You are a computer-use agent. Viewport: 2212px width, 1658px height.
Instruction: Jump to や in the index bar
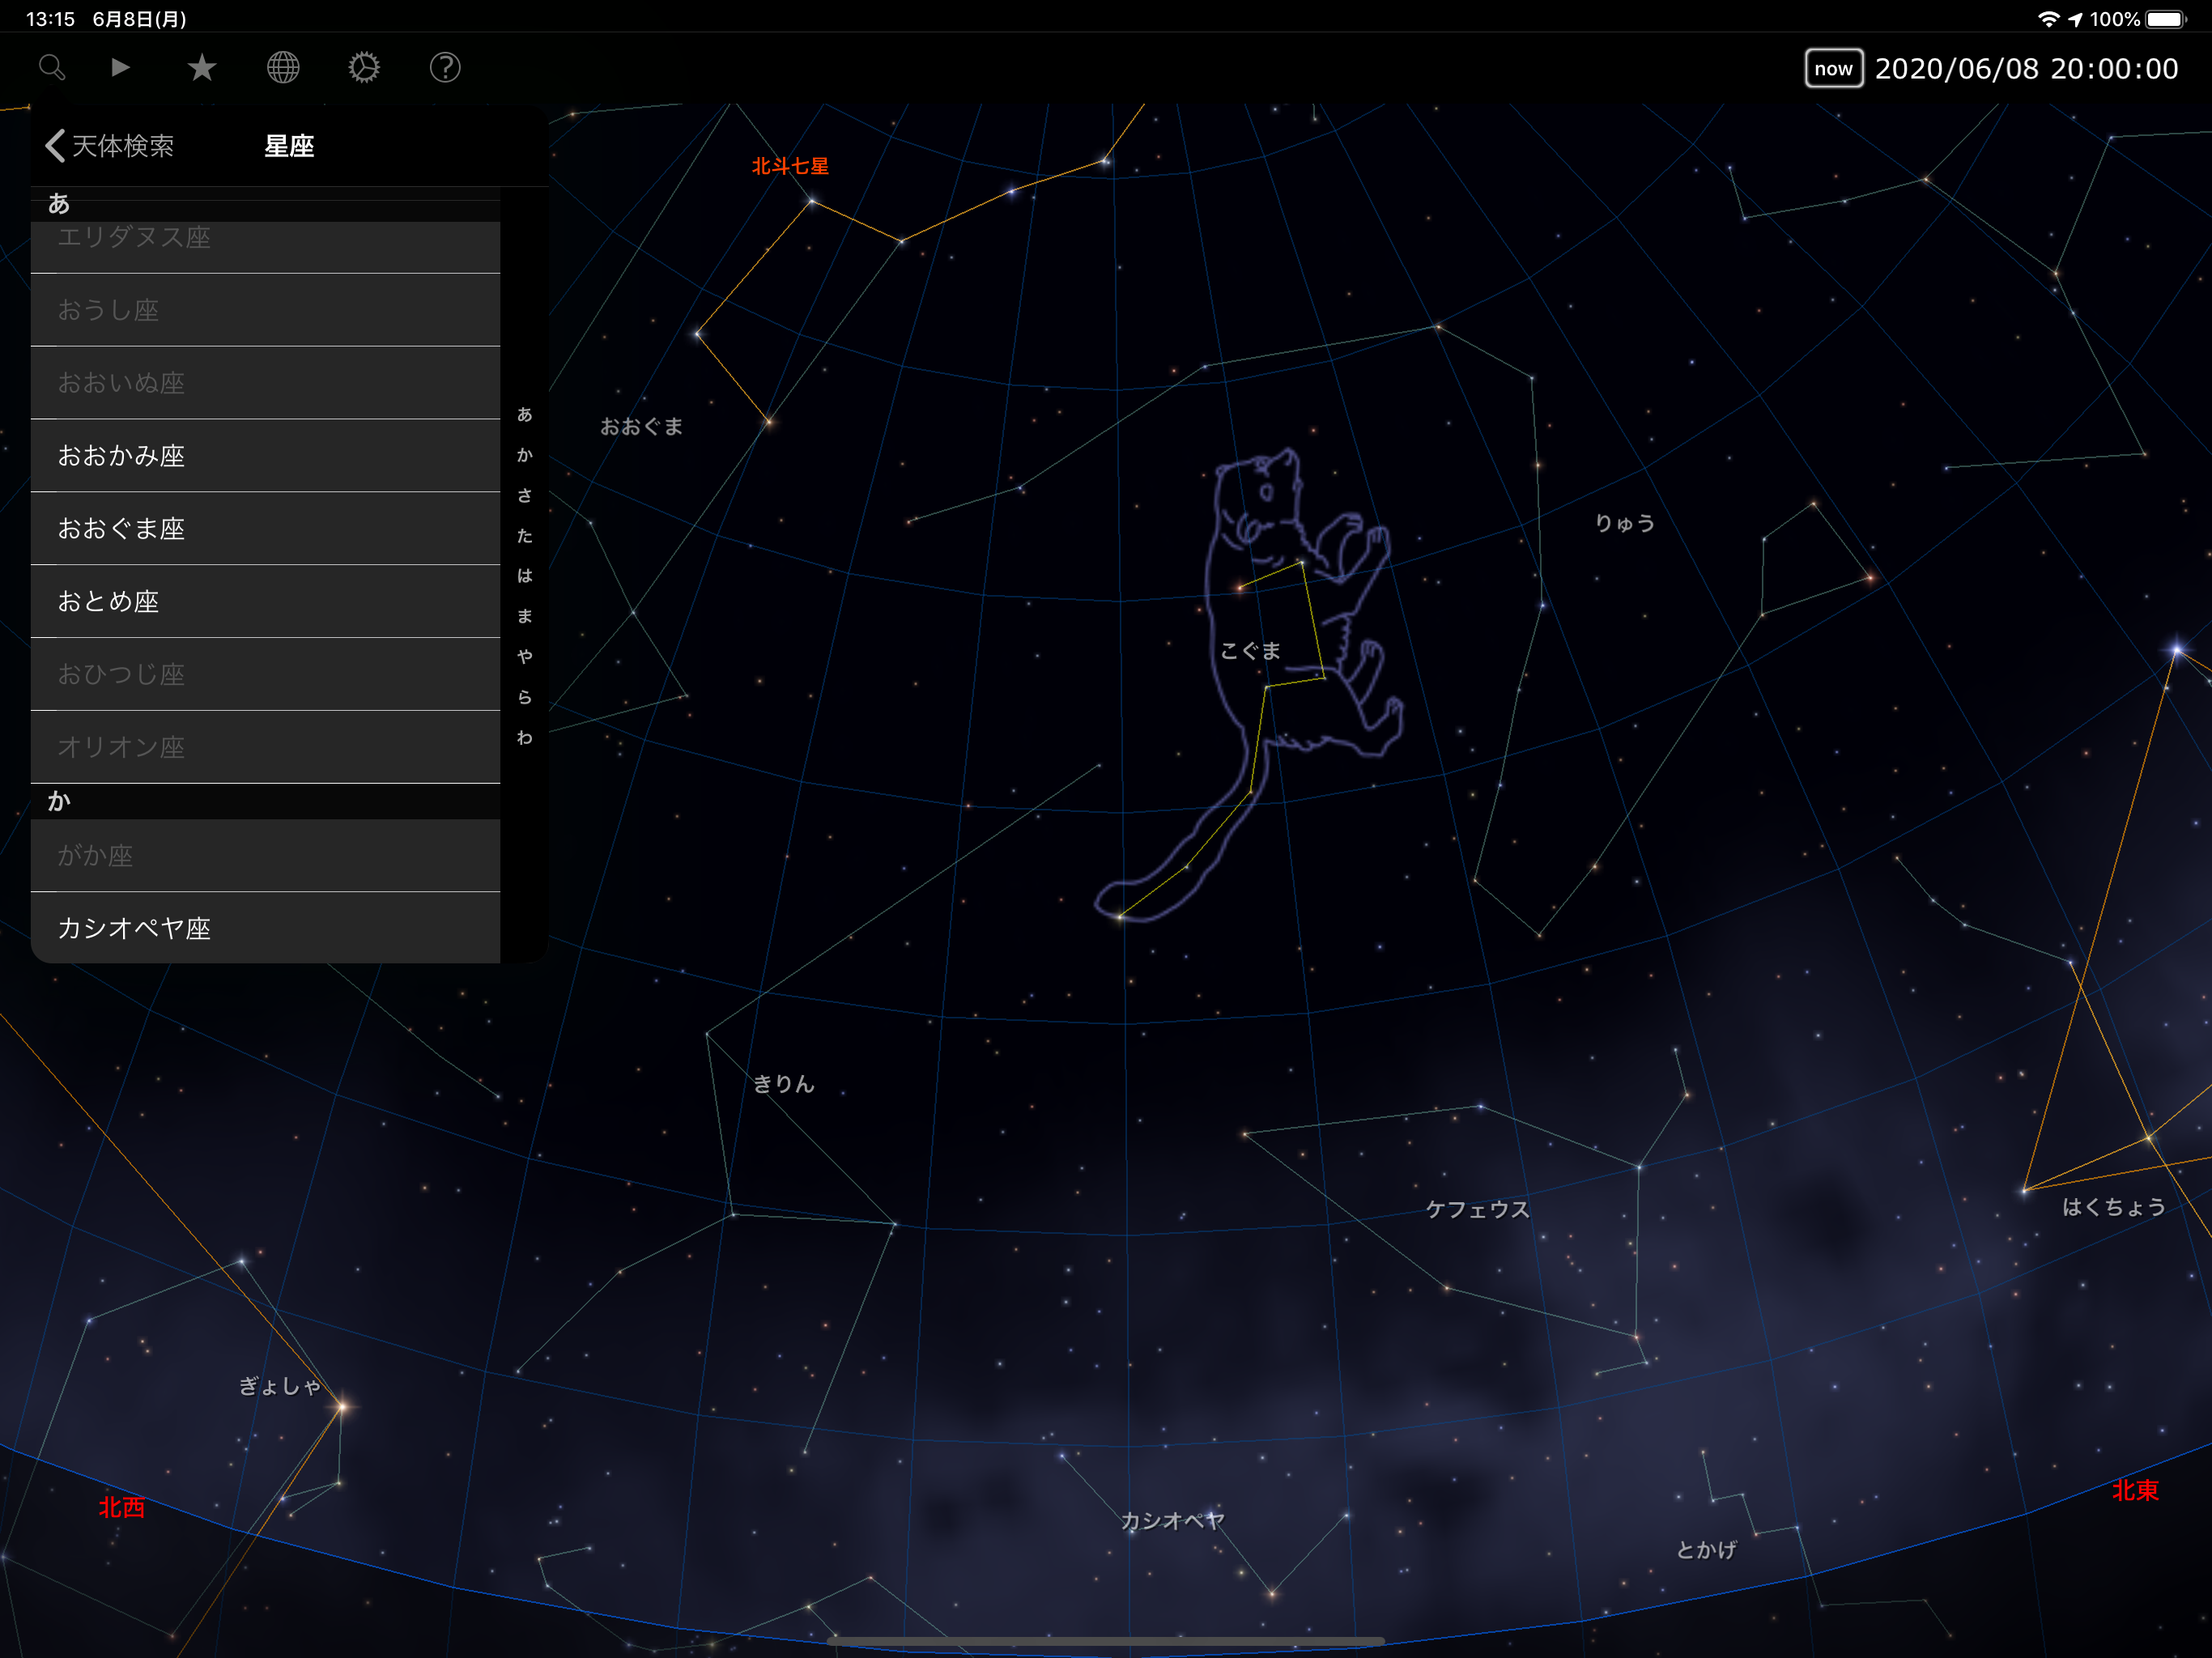(x=525, y=657)
